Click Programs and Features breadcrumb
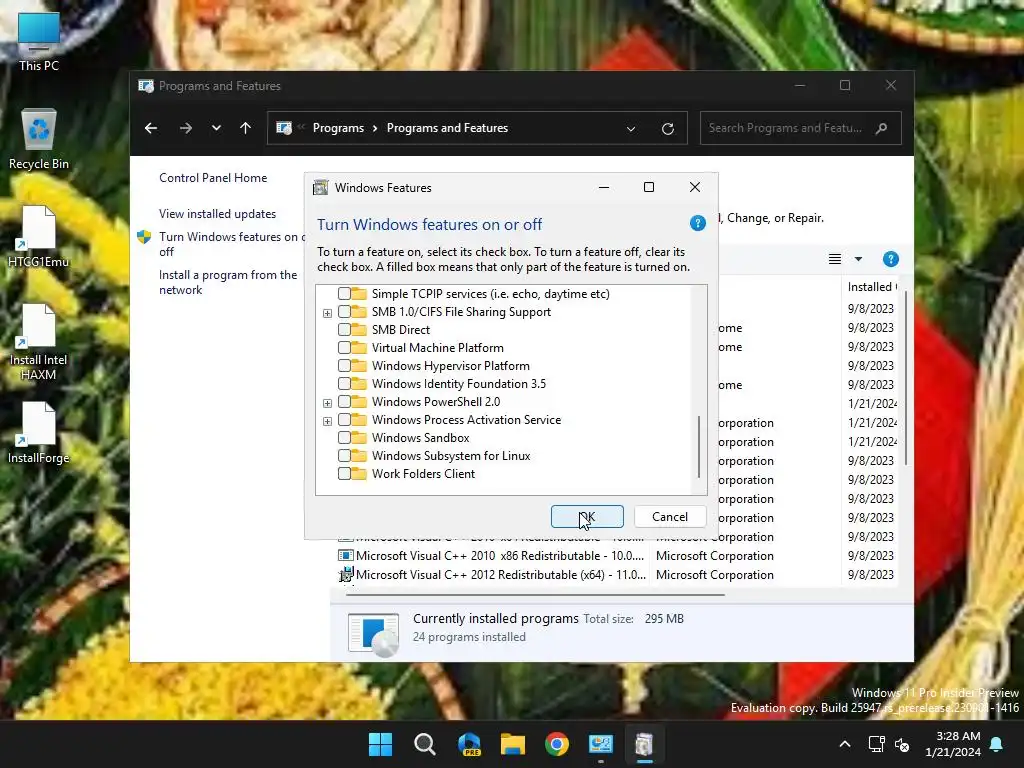This screenshot has width=1024, height=768. 447,128
